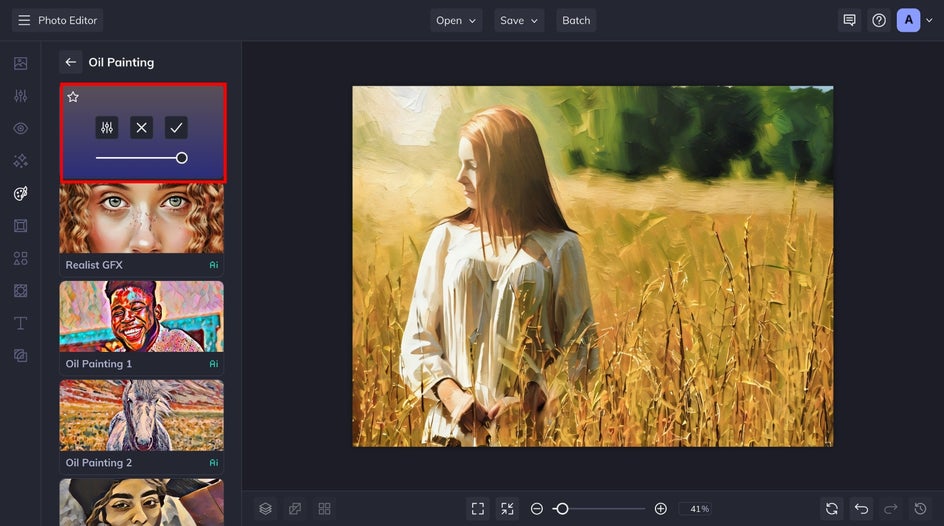Screen dimensions: 944x526
Task: Open effect settings sliders button
Action: [107, 128]
